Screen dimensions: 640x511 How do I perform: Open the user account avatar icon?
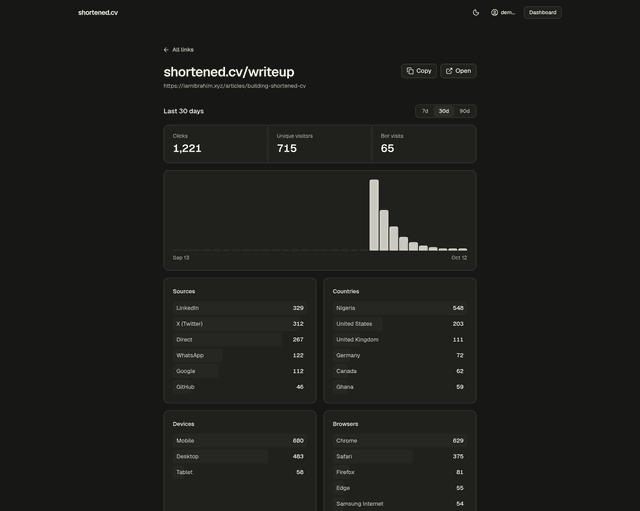494,13
